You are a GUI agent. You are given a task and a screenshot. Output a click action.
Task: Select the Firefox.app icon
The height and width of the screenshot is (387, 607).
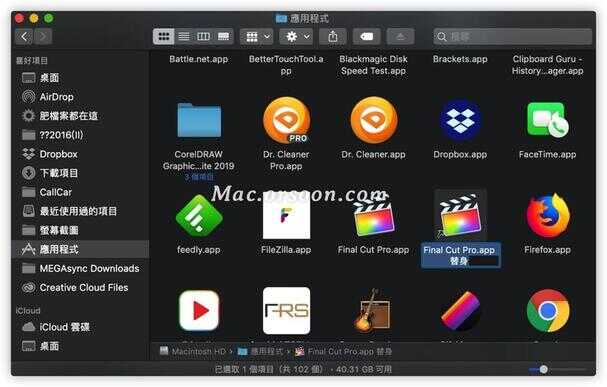[548, 215]
